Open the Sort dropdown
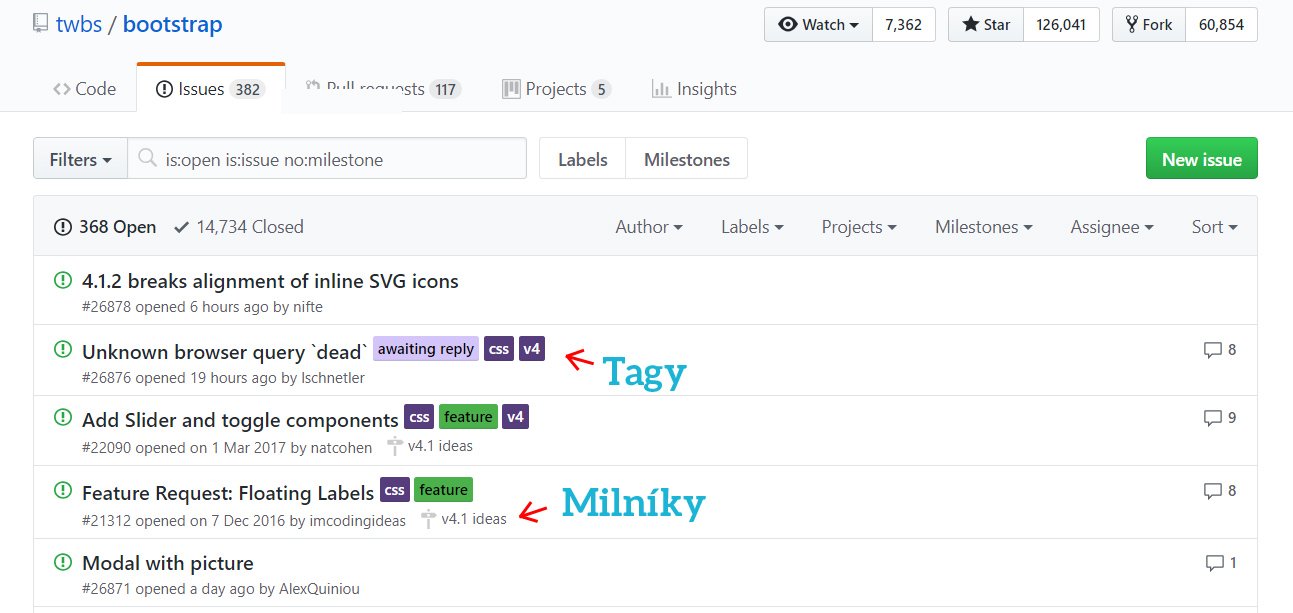The image size is (1293, 613). 1215,227
